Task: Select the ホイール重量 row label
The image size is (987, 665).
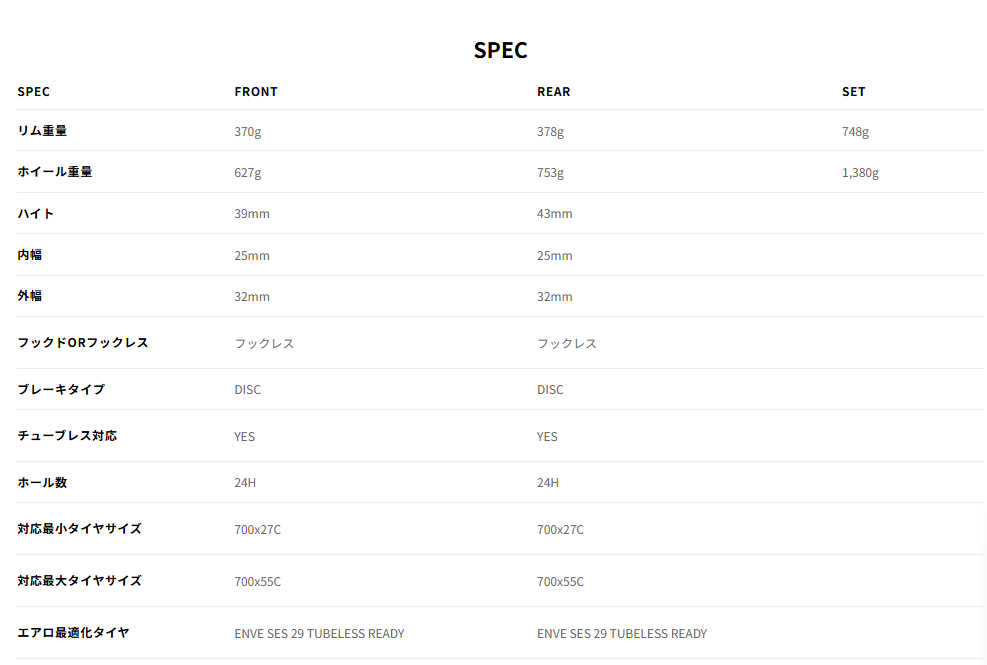Action: [x=55, y=172]
